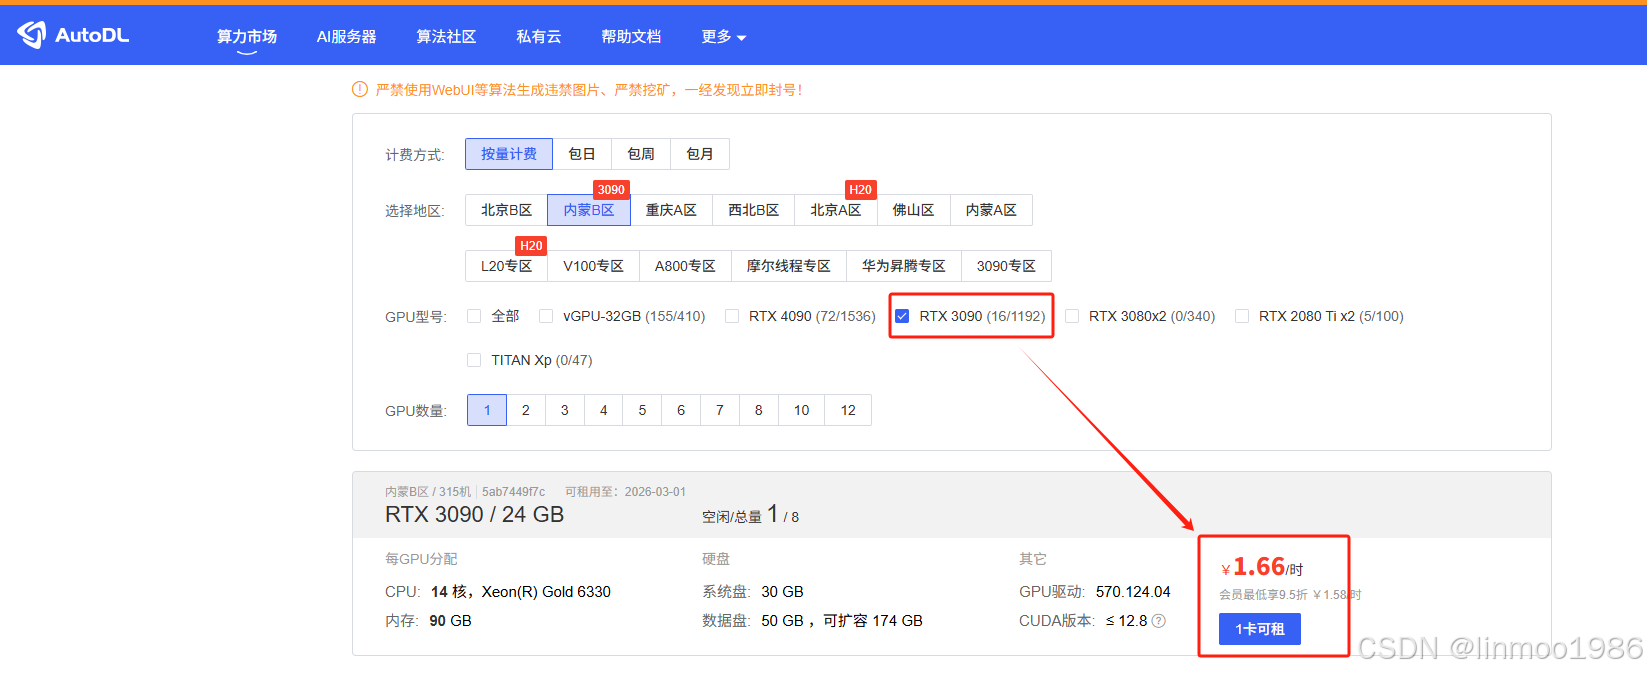Open the 算力市场 nav tab
Screen dimensions: 1647x676
tap(247, 37)
